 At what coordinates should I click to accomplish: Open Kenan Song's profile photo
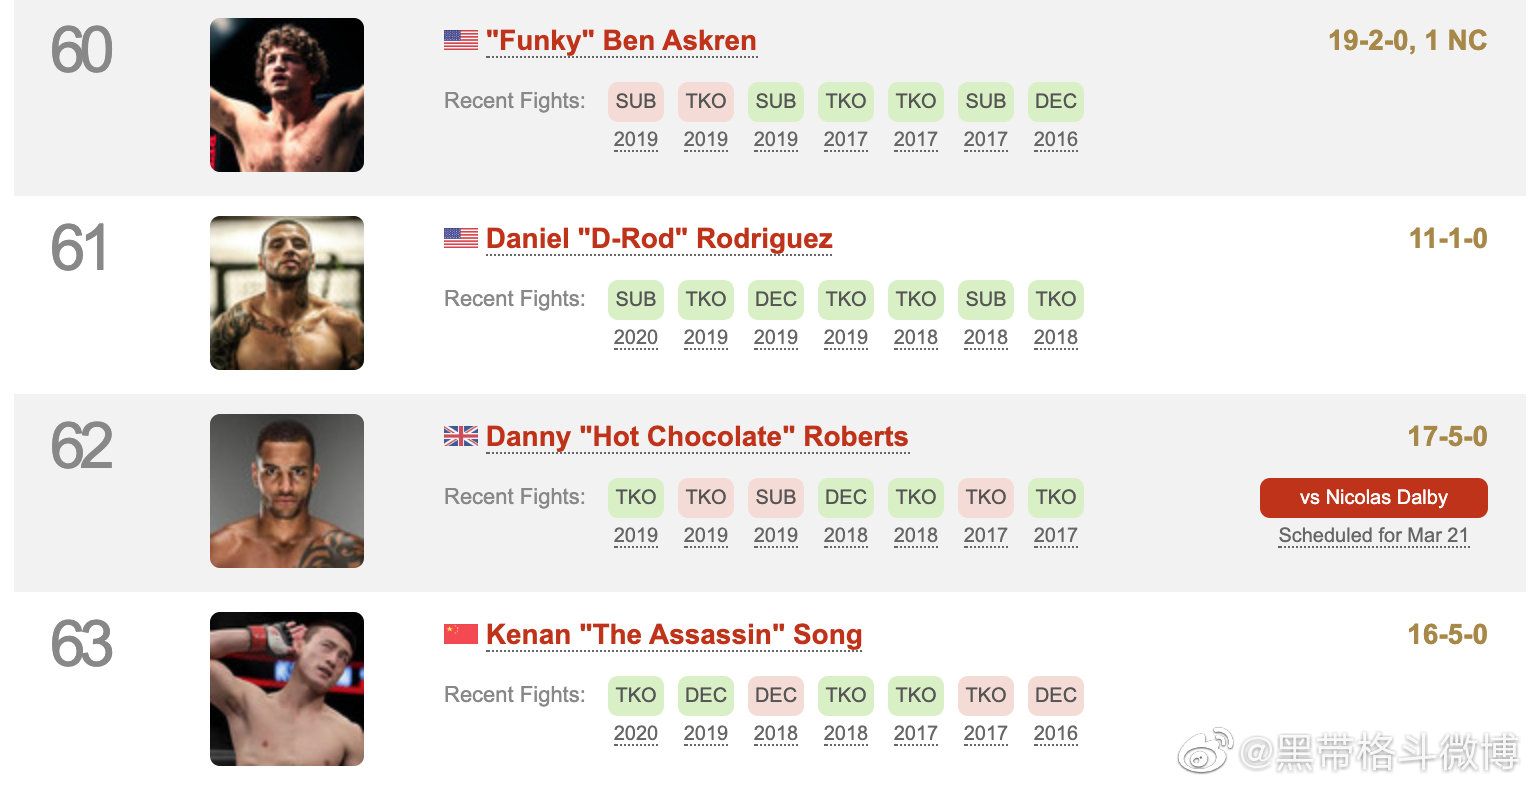click(x=287, y=689)
